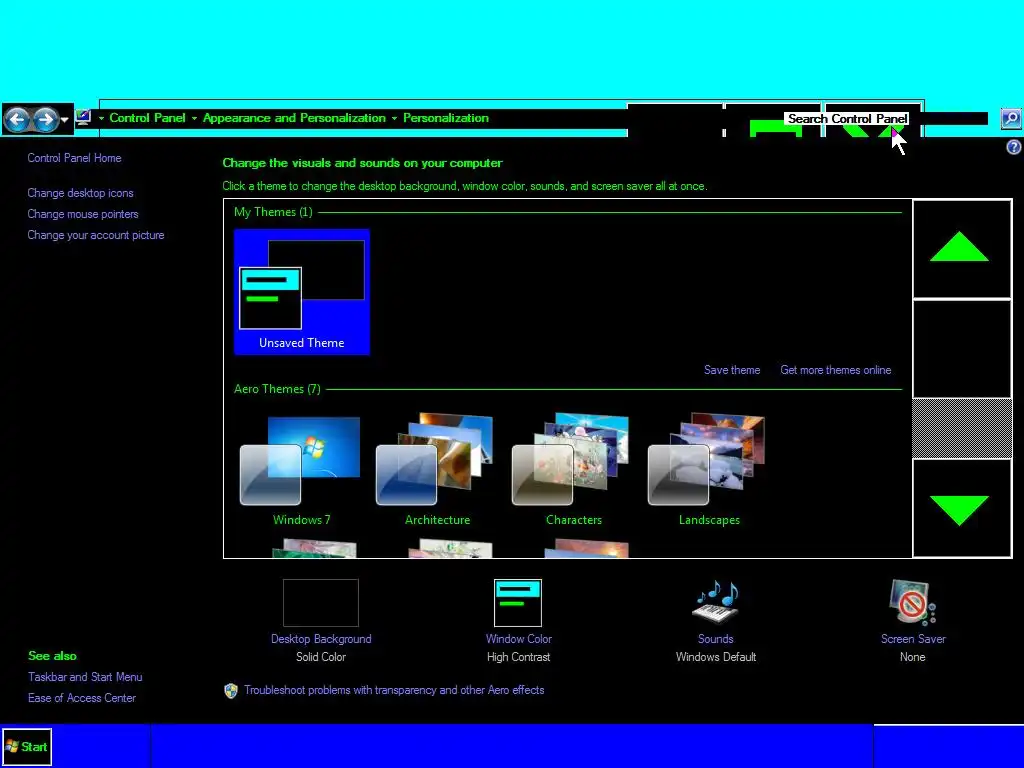Open the Start menu button
Screen dimensions: 1024x768
pos(27,746)
